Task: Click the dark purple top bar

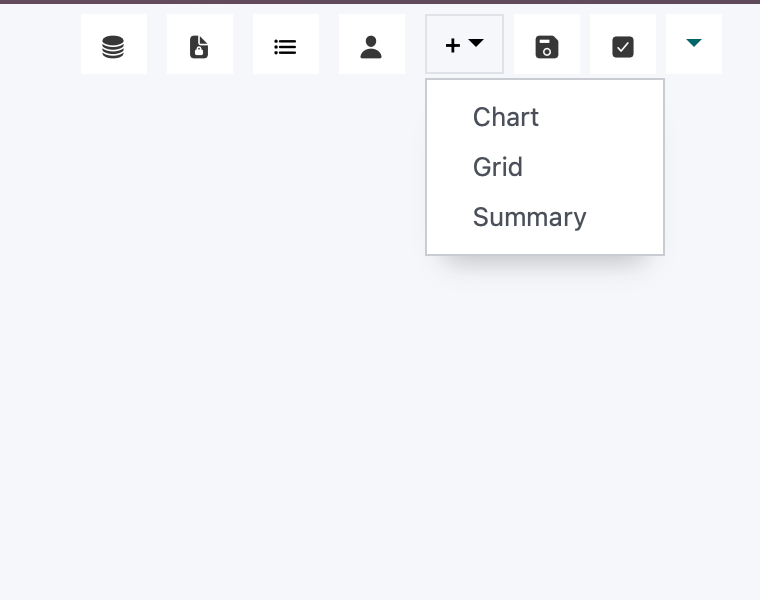Action: coord(380,1)
